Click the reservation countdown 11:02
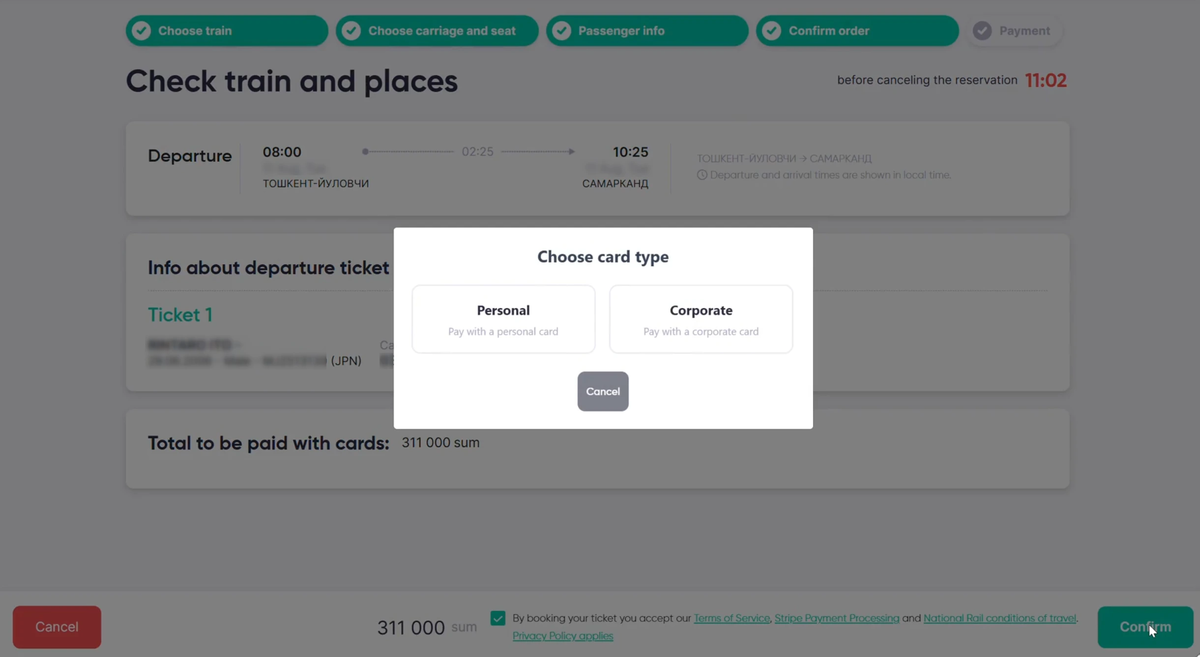Viewport: 1200px width, 657px height. [x=1046, y=81]
